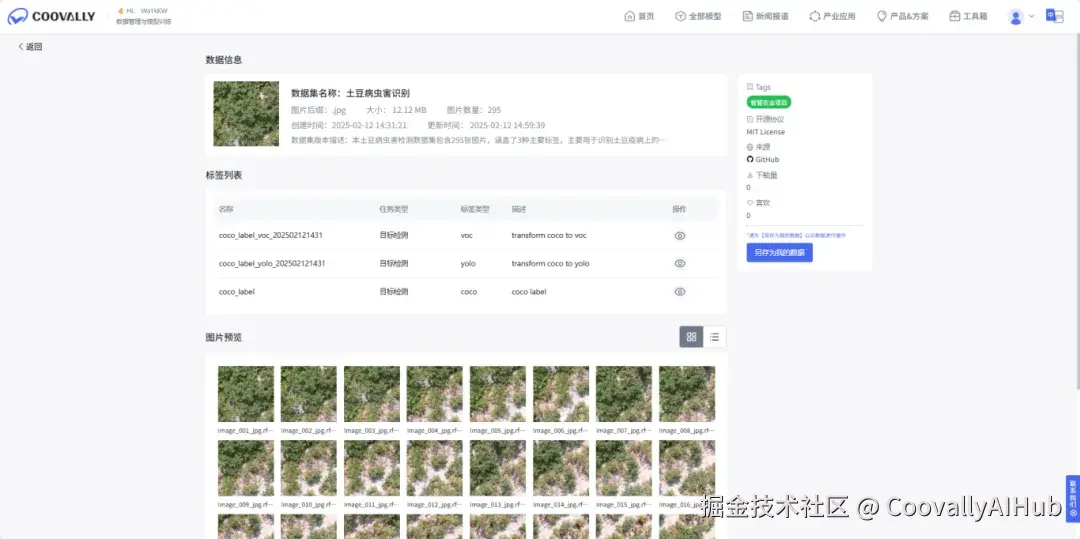Image resolution: width=1080 pixels, height=539 pixels.
Task: Click the GitHub source link
Action: pos(767,160)
